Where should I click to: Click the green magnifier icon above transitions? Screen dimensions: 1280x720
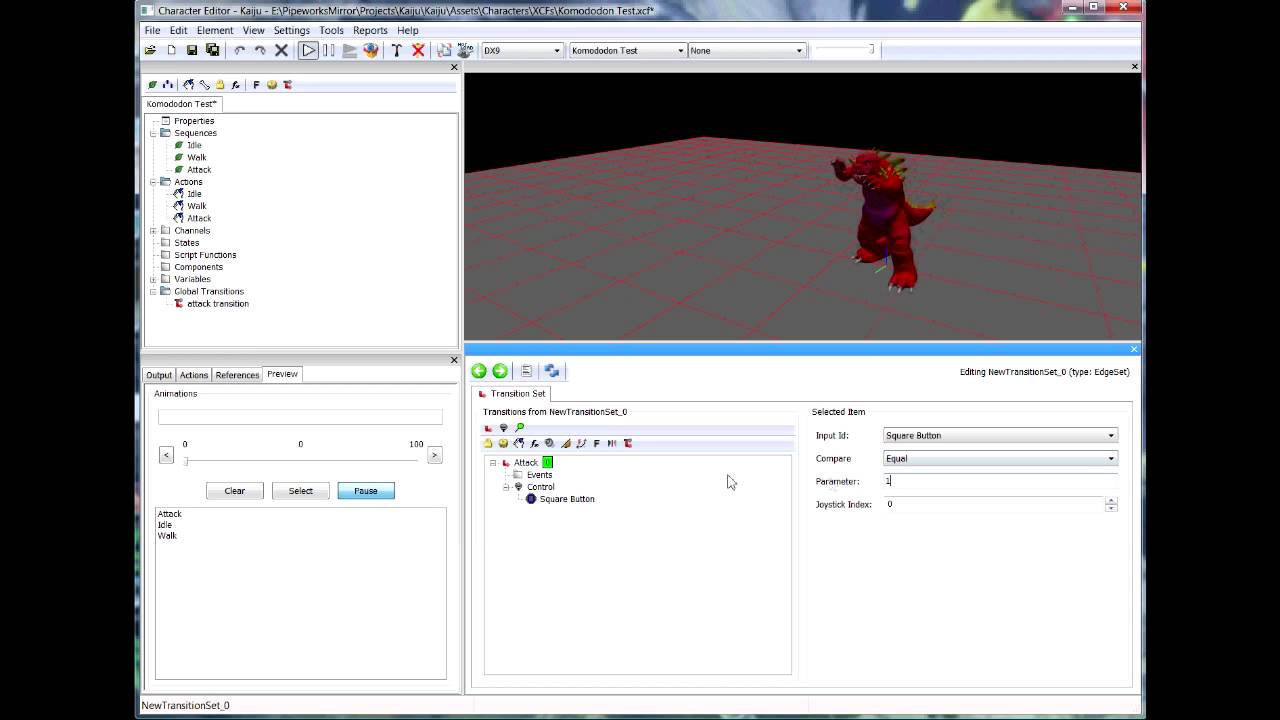[519, 428]
